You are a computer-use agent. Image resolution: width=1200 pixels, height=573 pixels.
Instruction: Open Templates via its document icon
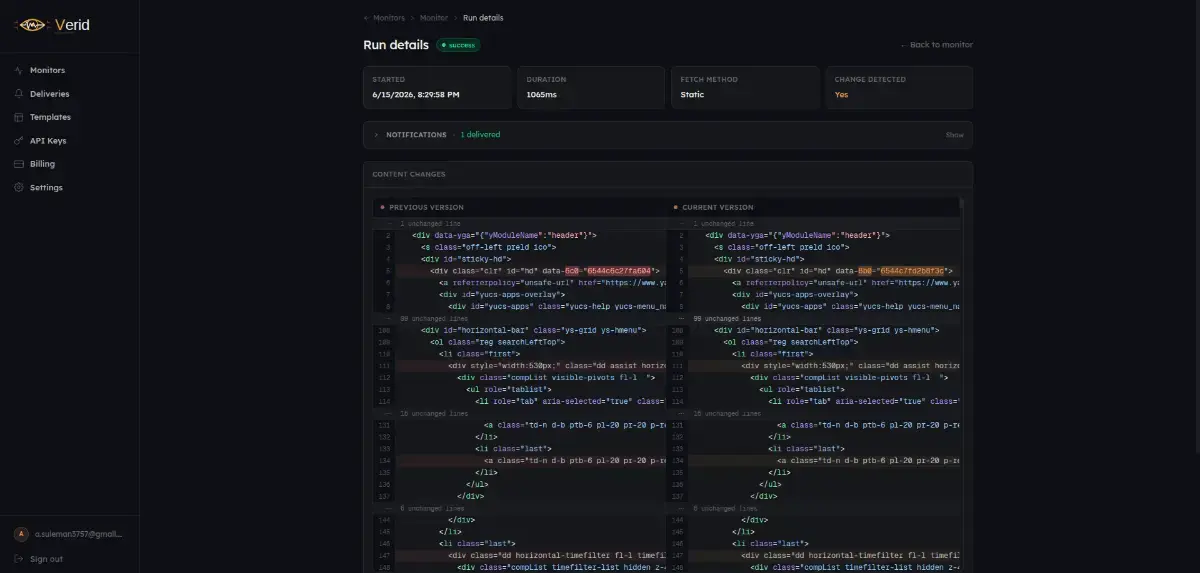19,117
